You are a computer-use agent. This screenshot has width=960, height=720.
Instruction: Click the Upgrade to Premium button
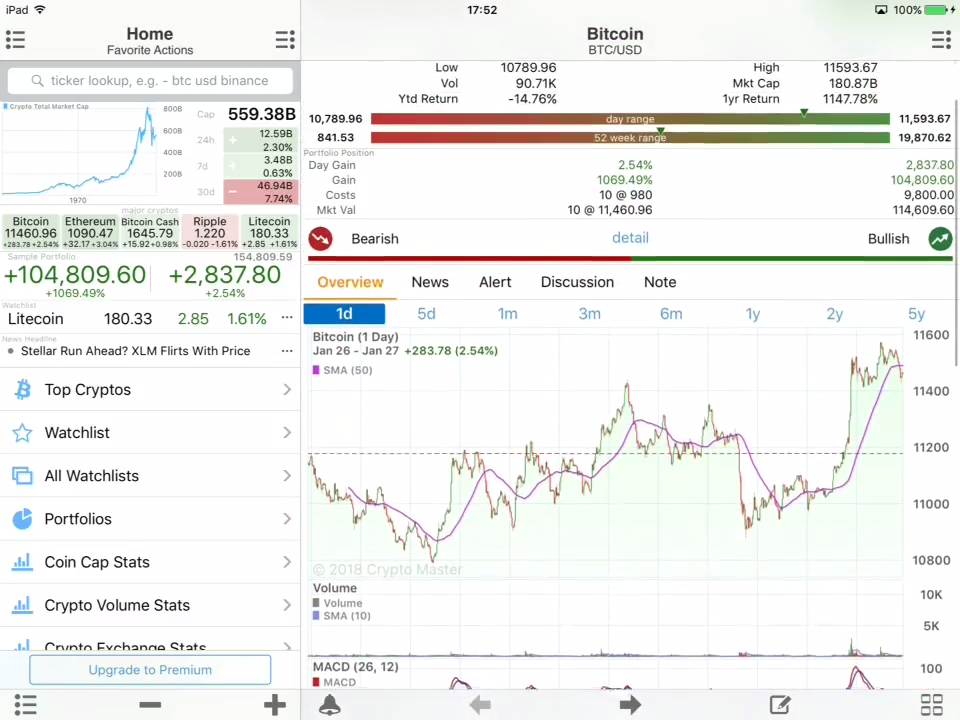point(150,670)
